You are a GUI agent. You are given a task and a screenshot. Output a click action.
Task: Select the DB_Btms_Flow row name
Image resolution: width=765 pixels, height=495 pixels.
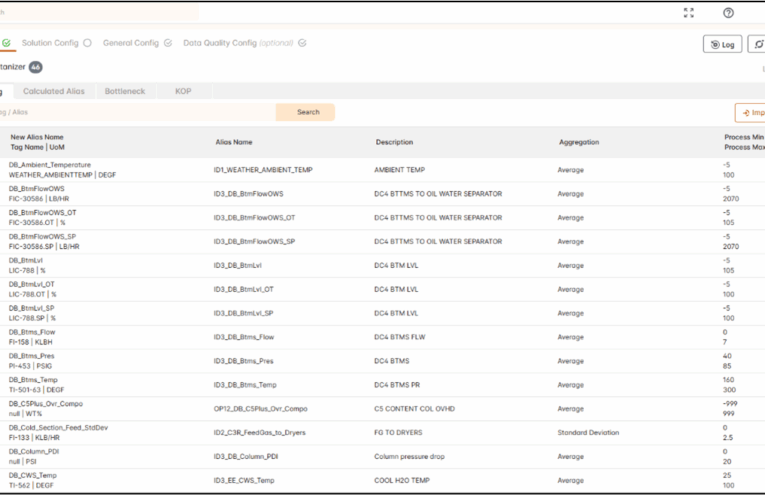coord(32,332)
